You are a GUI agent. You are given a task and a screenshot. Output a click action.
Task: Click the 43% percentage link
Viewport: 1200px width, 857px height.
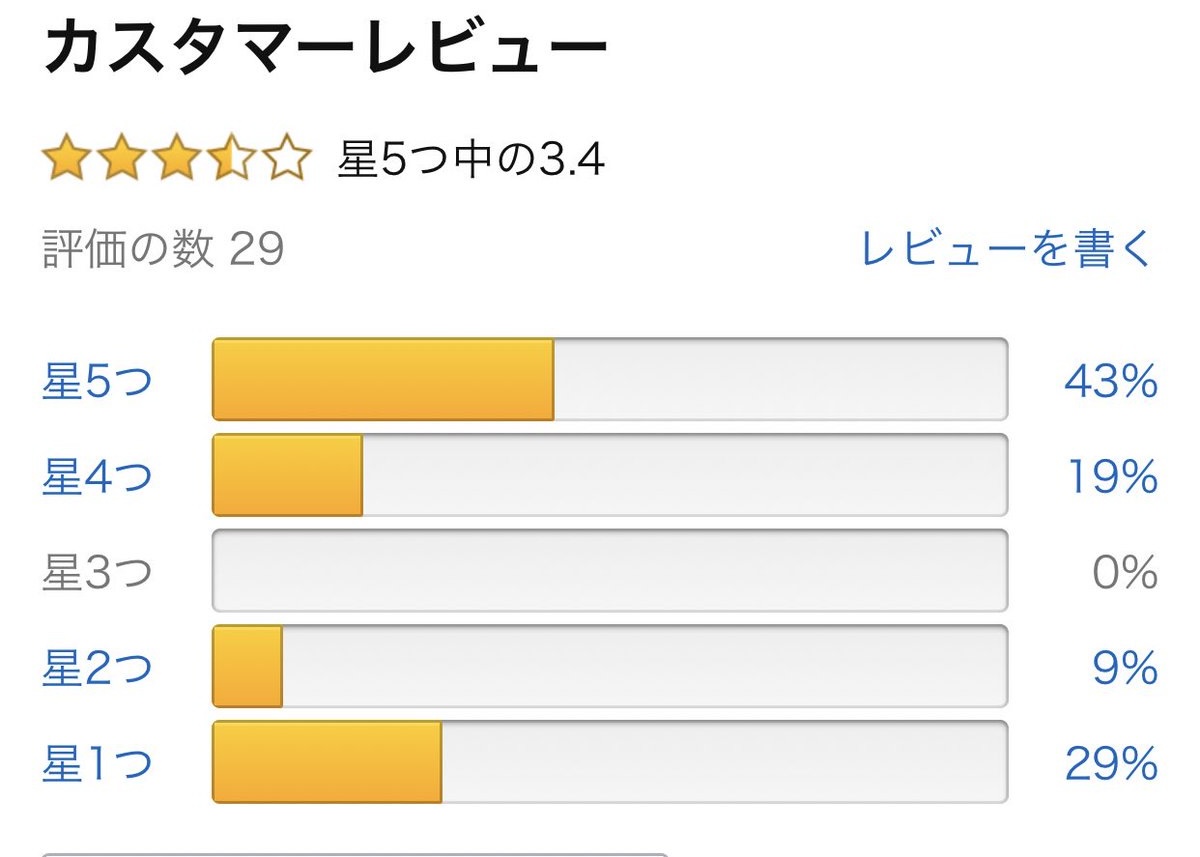coord(1110,381)
